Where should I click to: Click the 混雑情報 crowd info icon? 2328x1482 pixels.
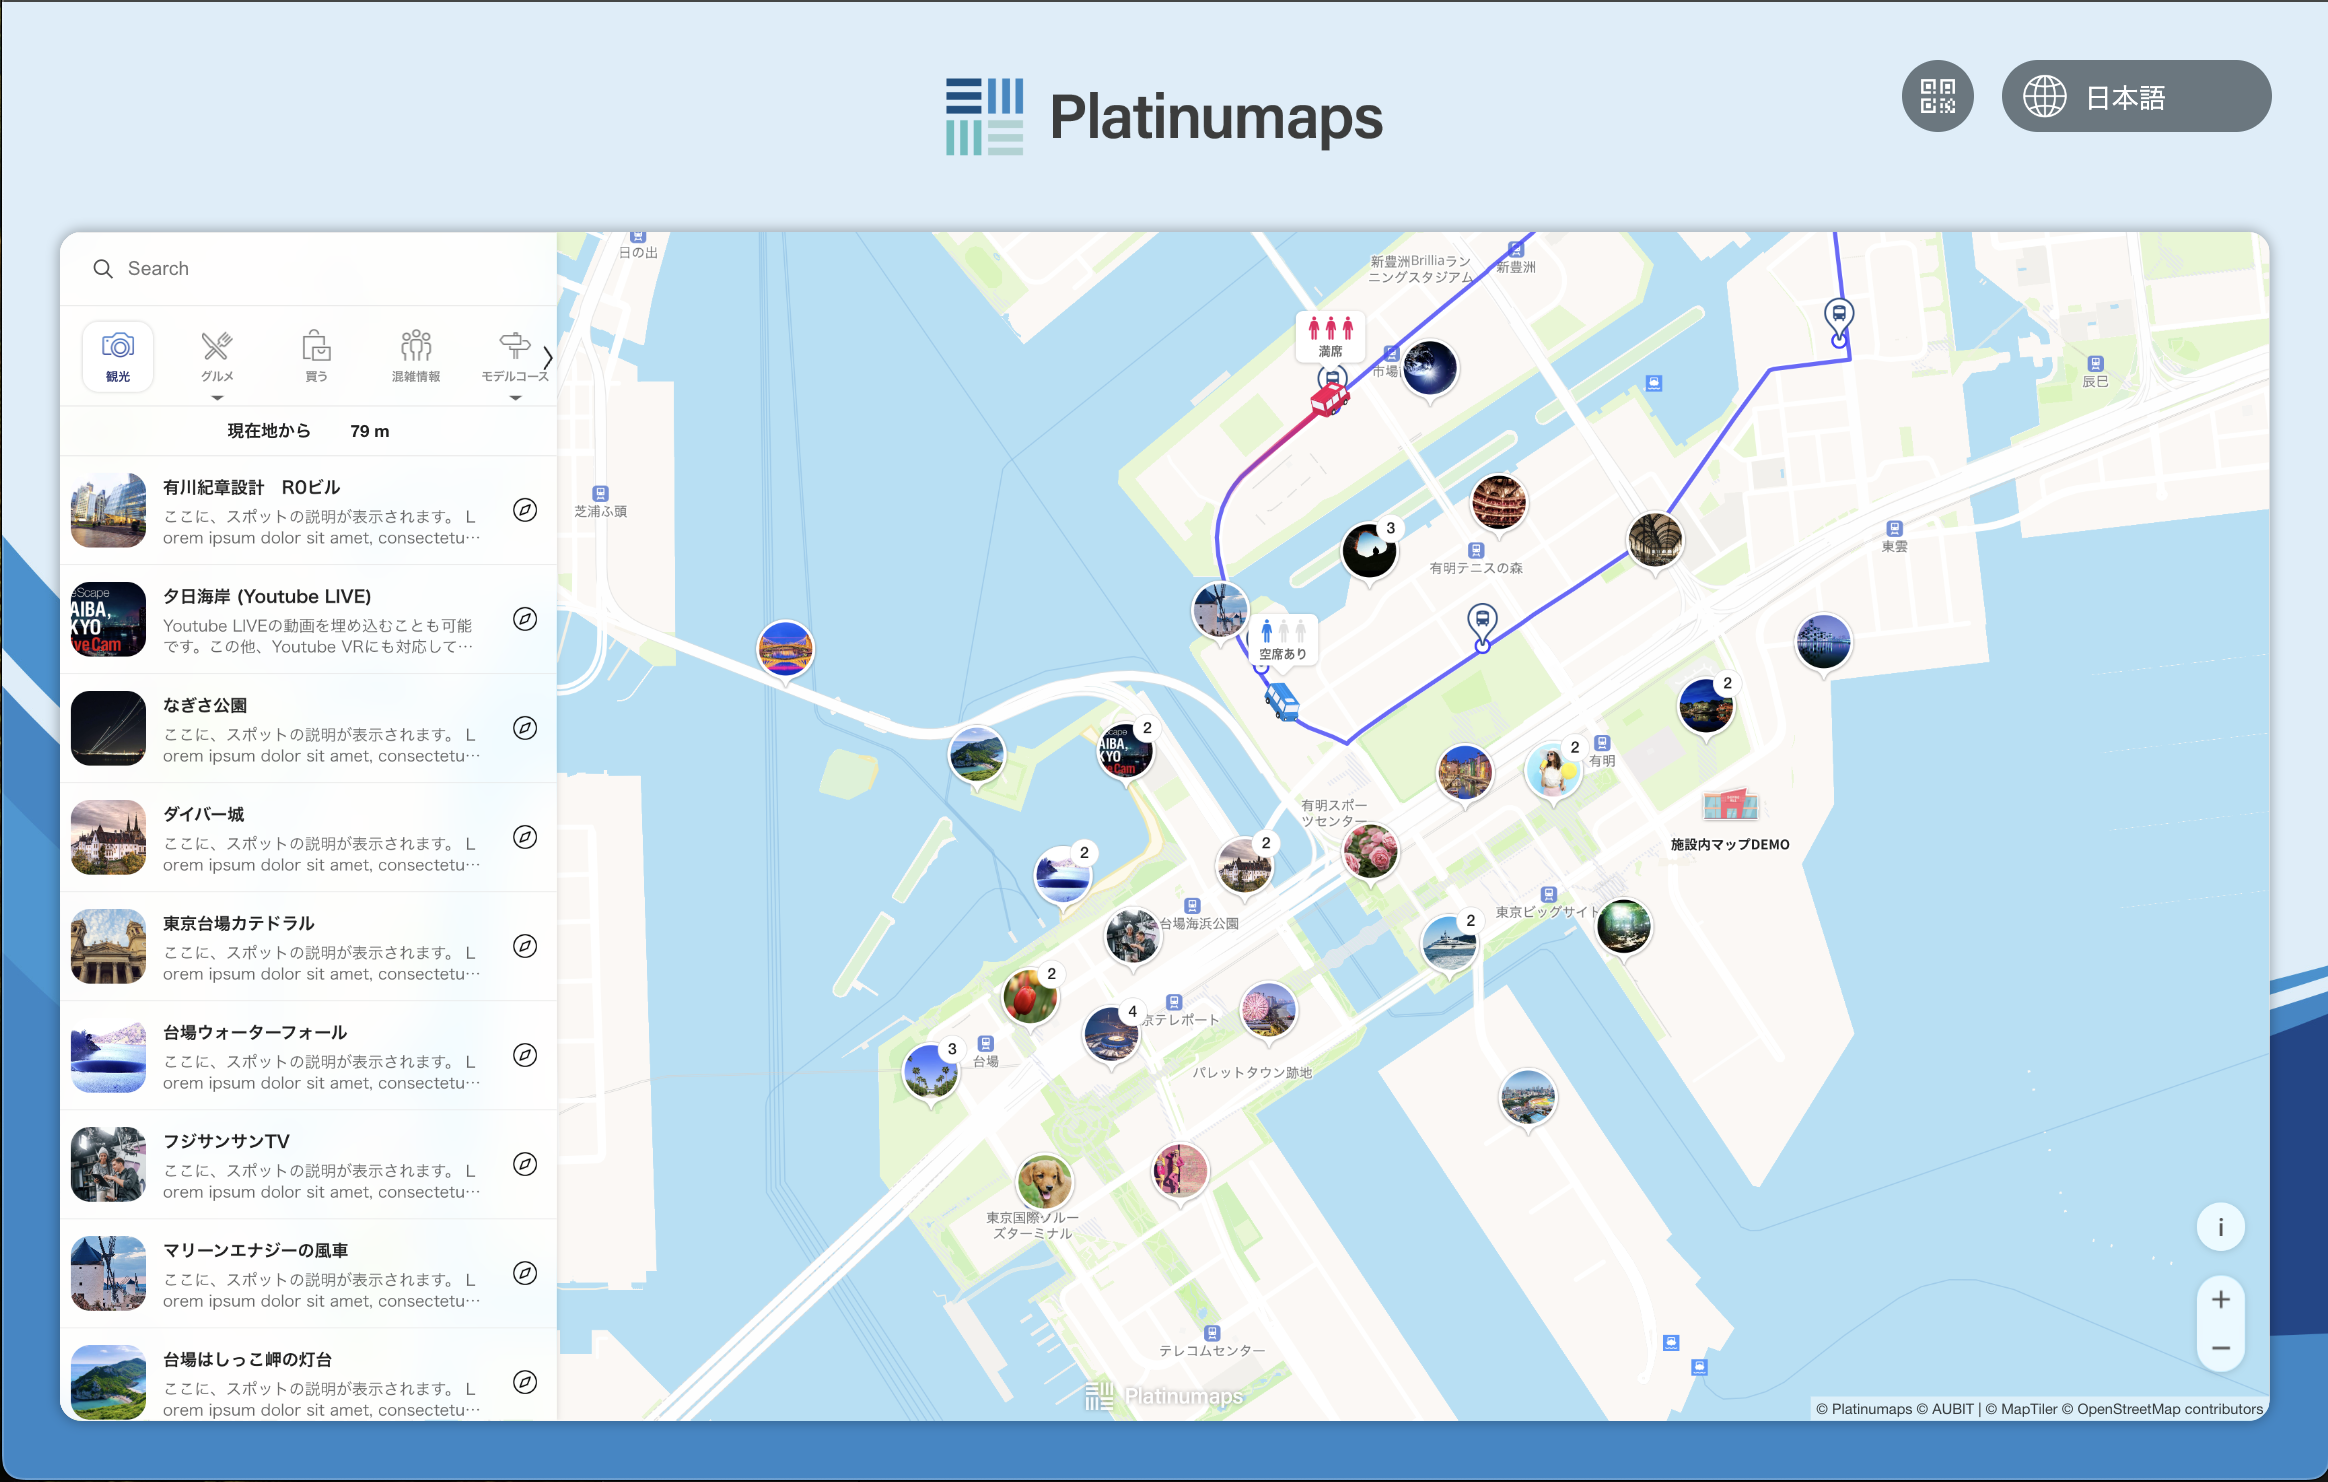point(416,356)
